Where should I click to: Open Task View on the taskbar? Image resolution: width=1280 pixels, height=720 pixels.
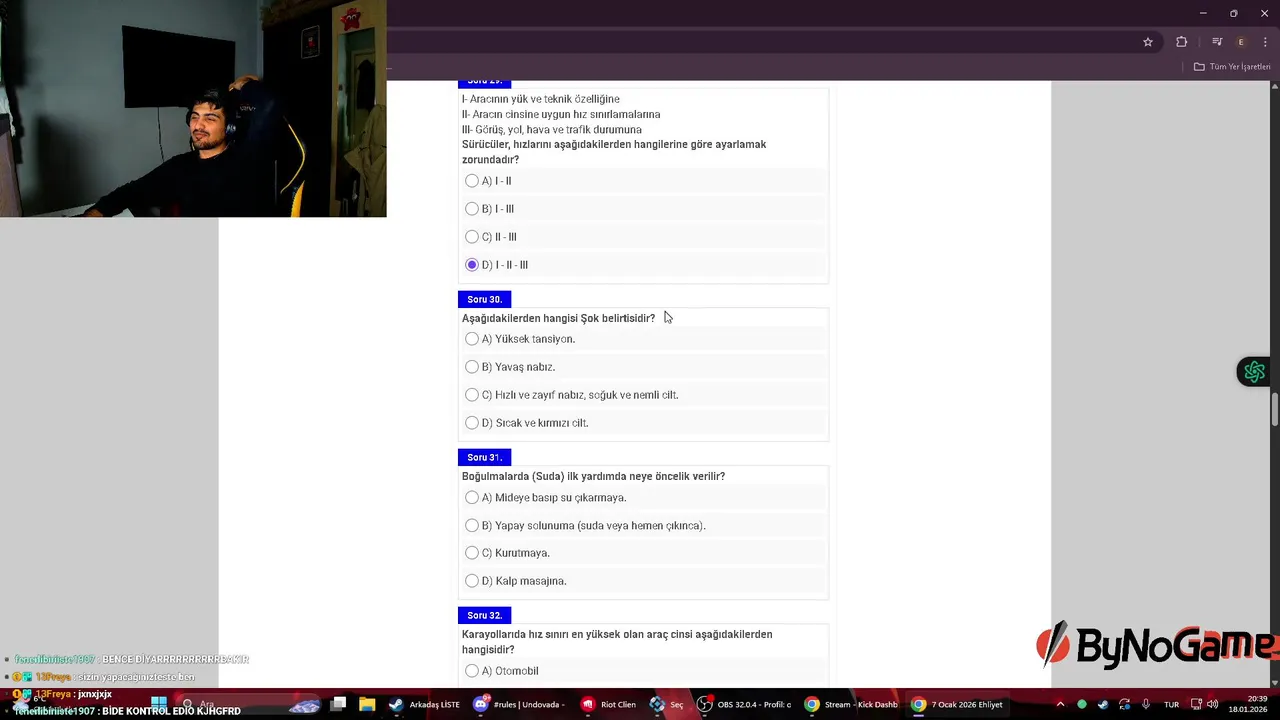click(x=338, y=704)
